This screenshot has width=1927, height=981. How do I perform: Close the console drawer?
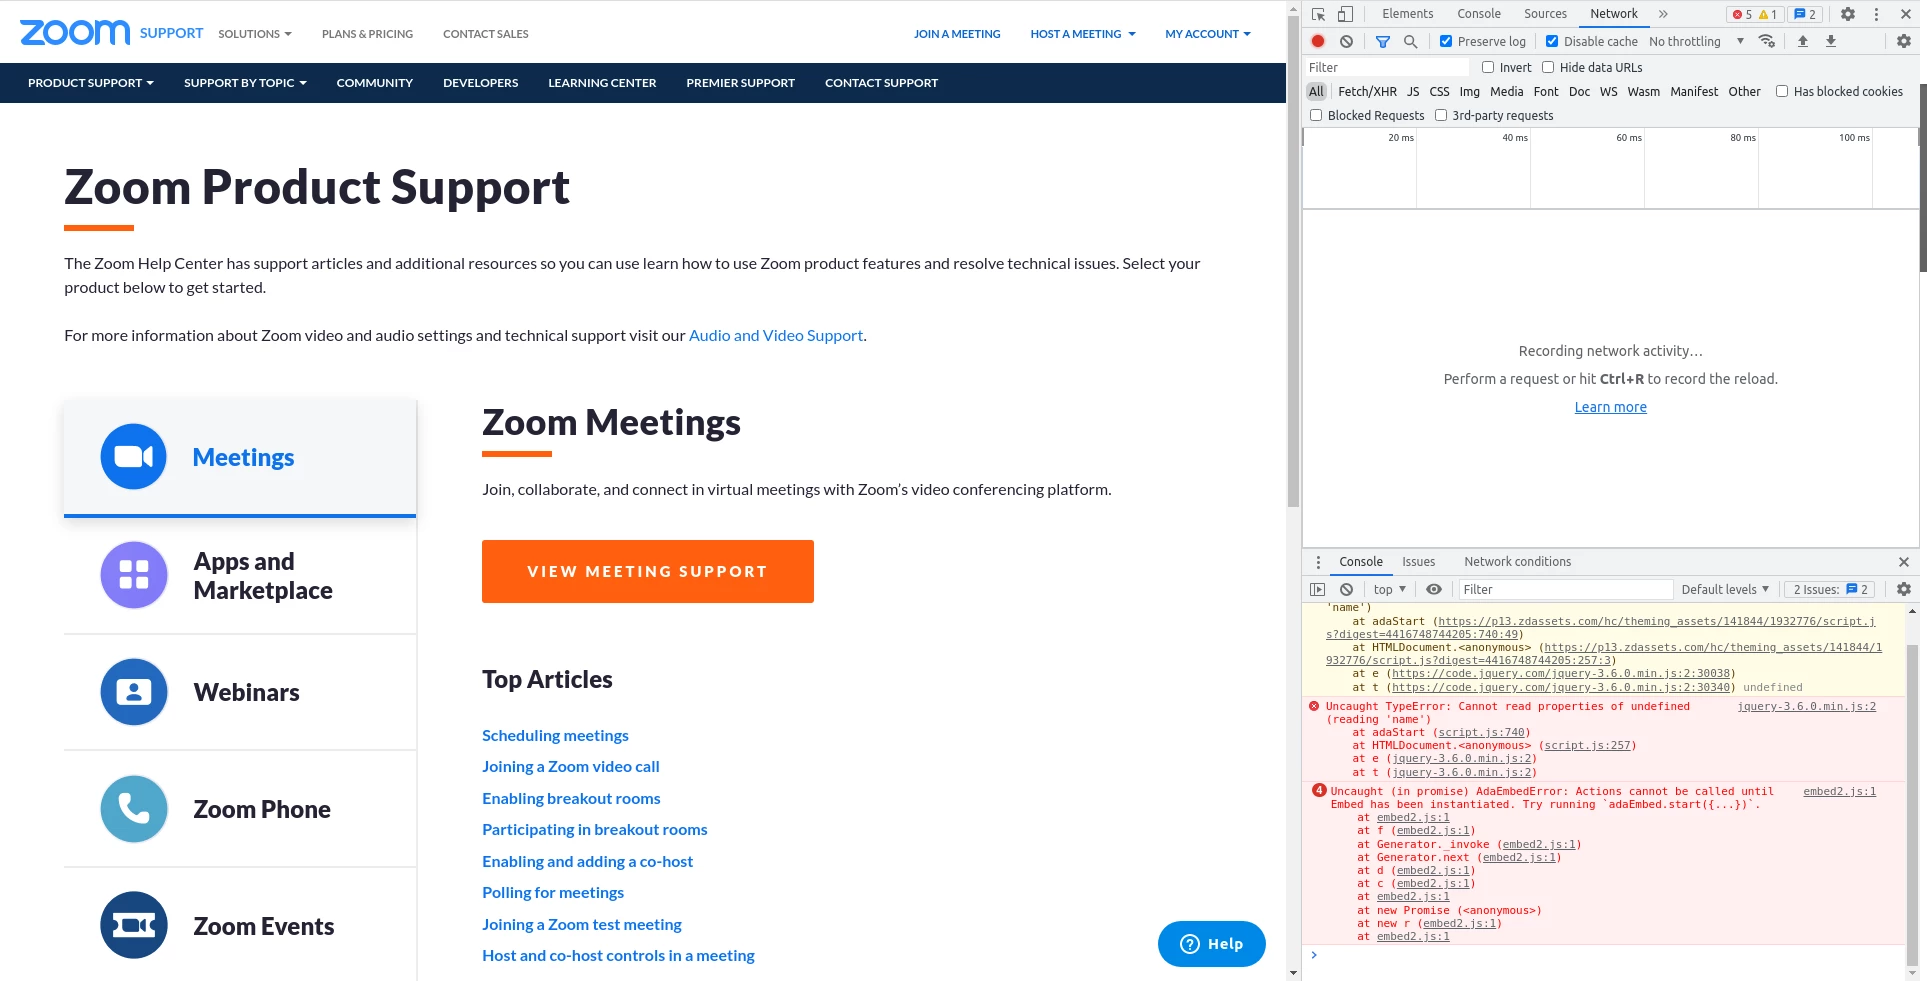pyautogui.click(x=1904, y=562)
